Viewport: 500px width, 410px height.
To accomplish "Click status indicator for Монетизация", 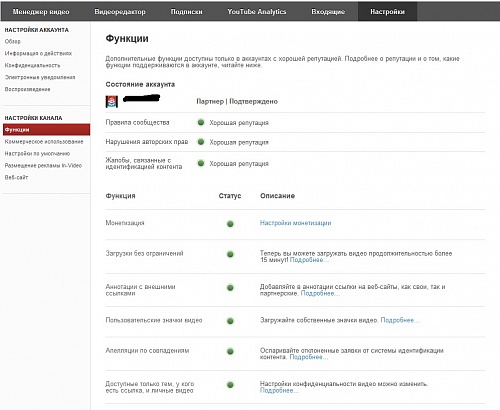I will tap(230, 224).
